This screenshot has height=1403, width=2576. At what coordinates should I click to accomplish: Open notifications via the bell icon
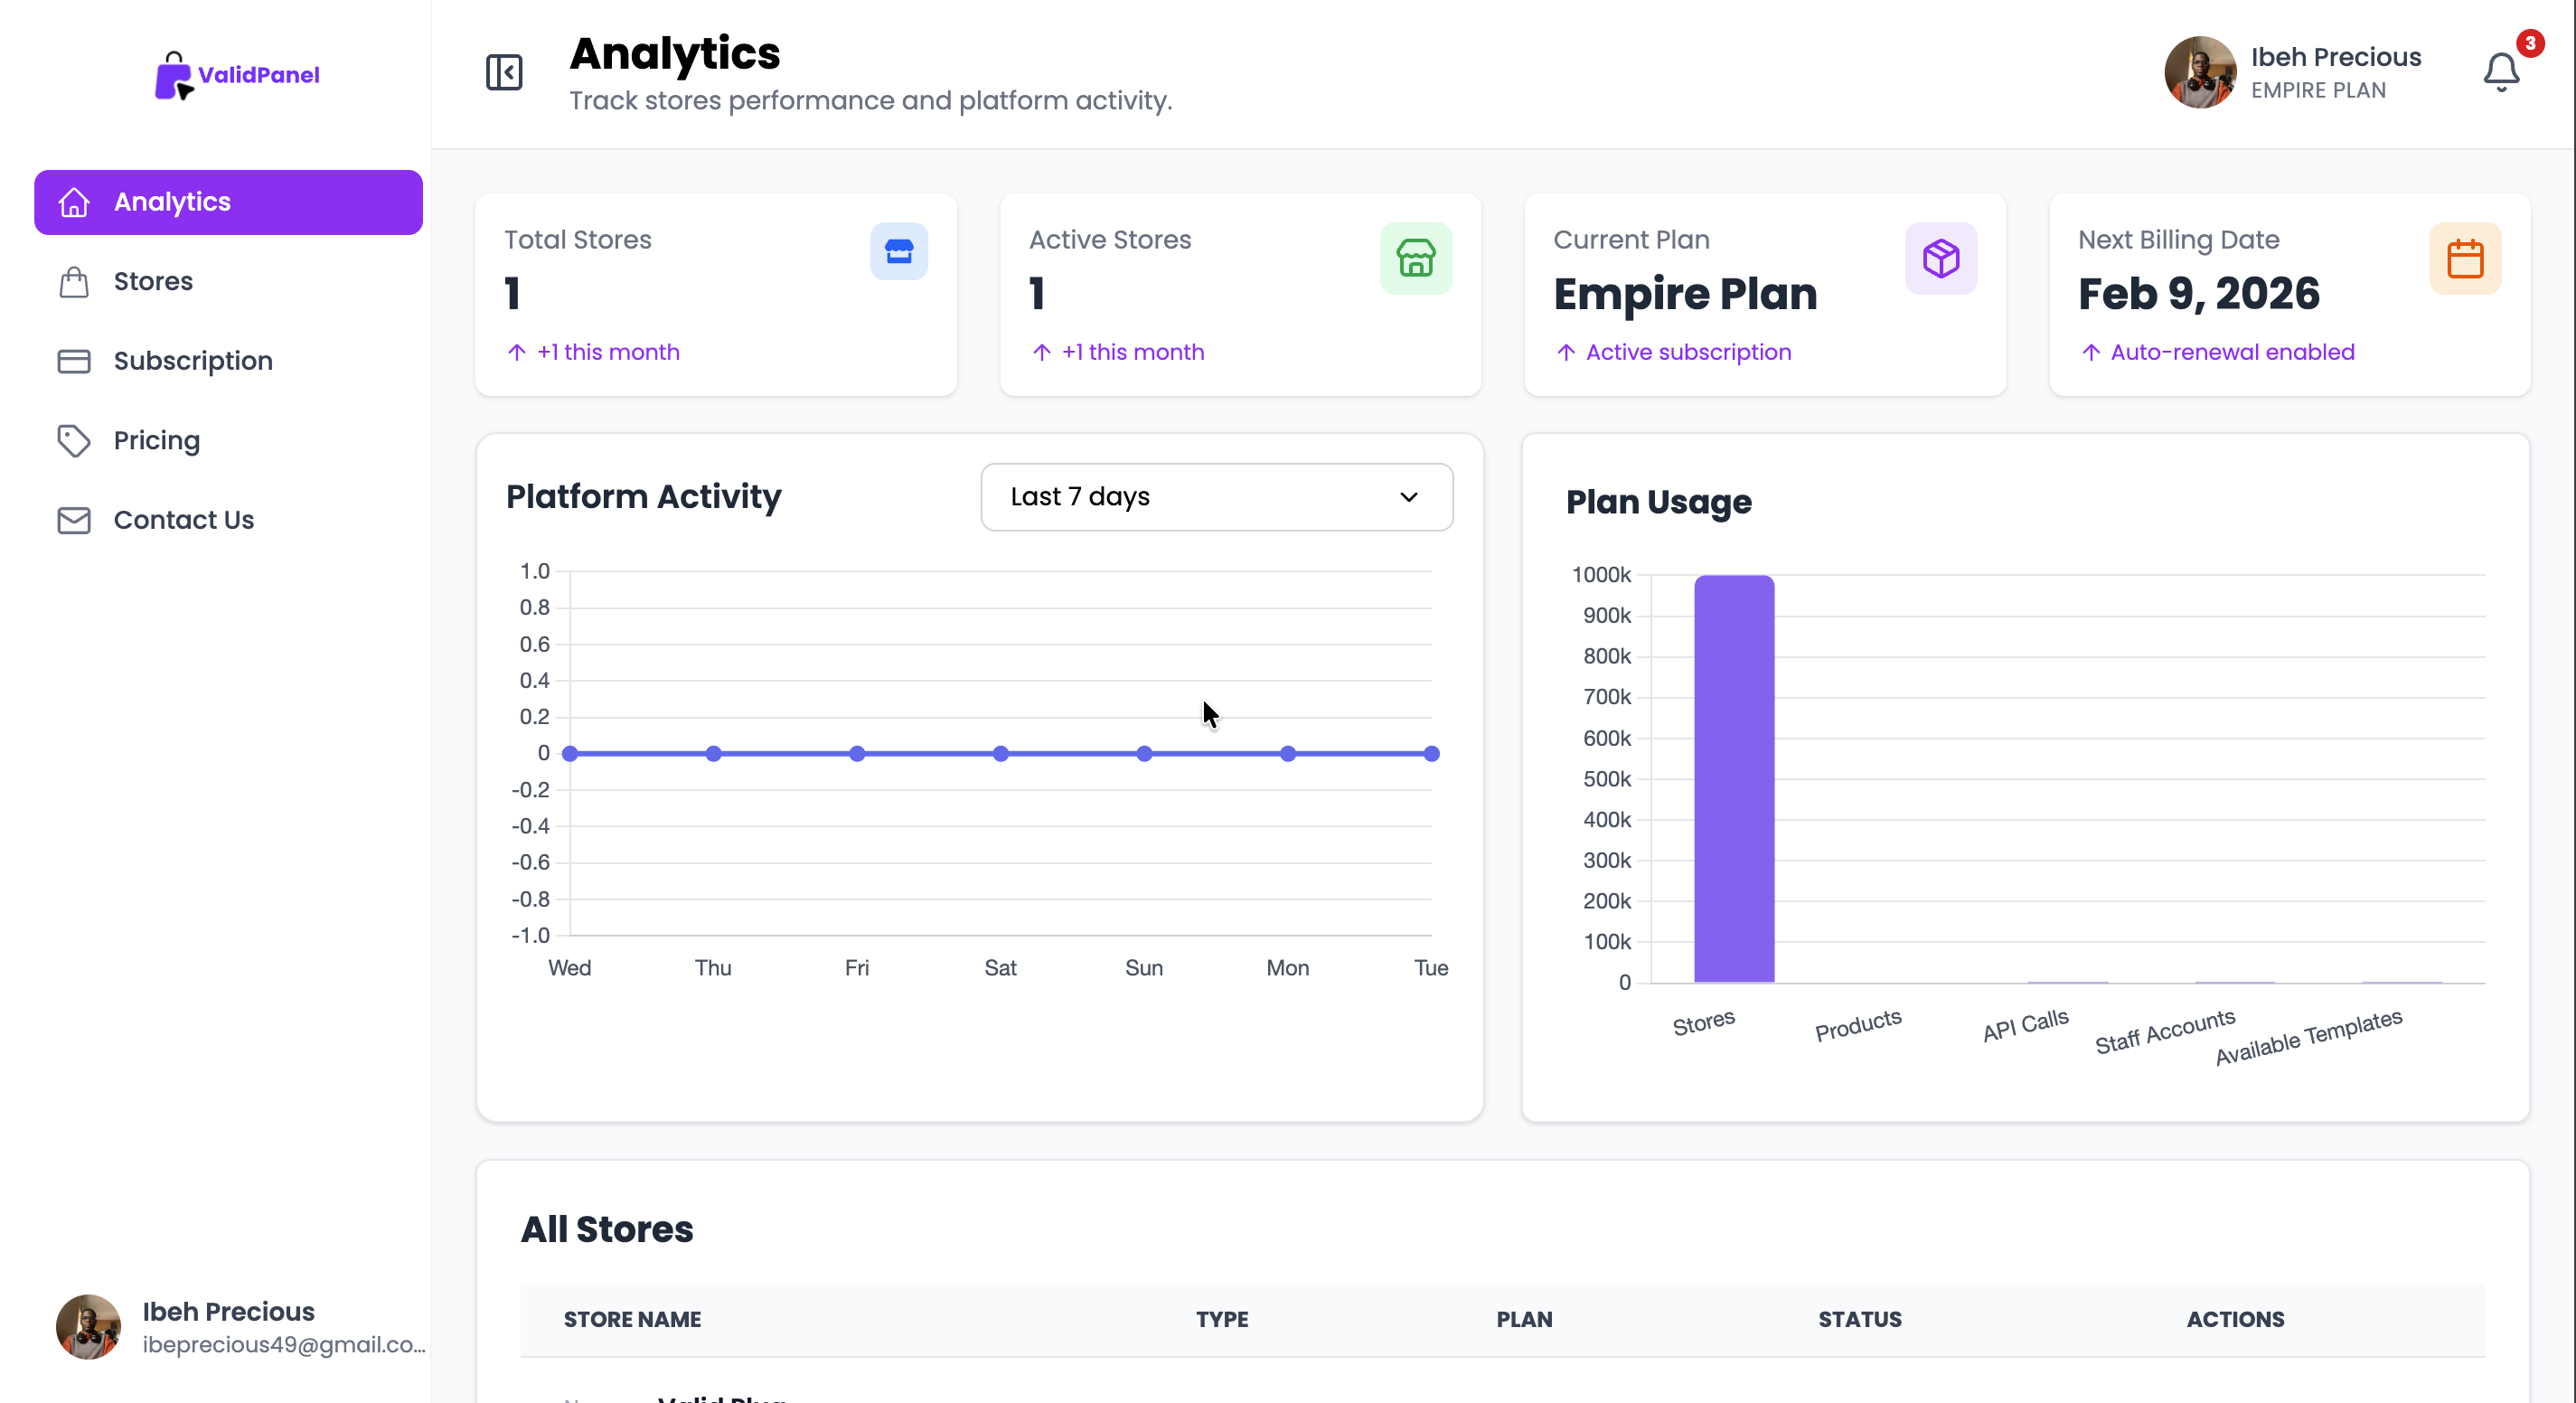click(x=2501, y=71)
